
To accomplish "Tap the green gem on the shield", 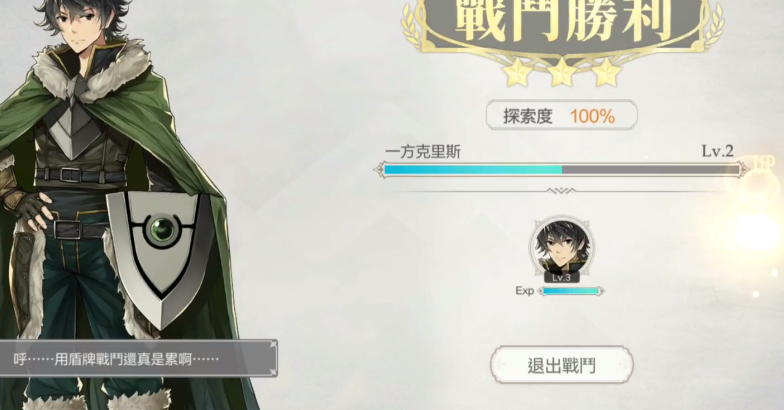I will [162, 230].
